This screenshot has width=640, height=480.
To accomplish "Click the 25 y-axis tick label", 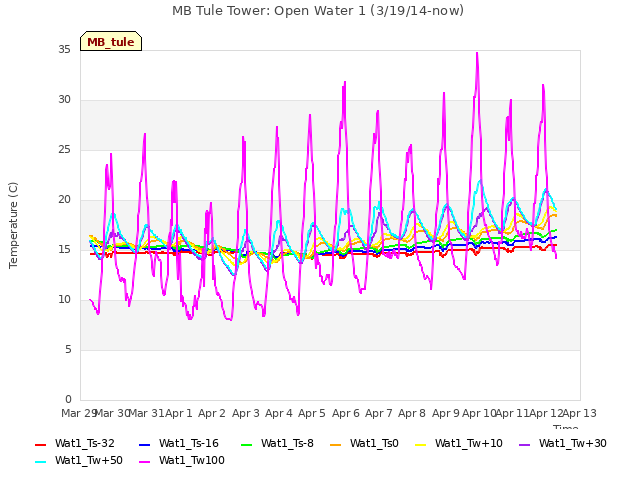I will [64, 150].
